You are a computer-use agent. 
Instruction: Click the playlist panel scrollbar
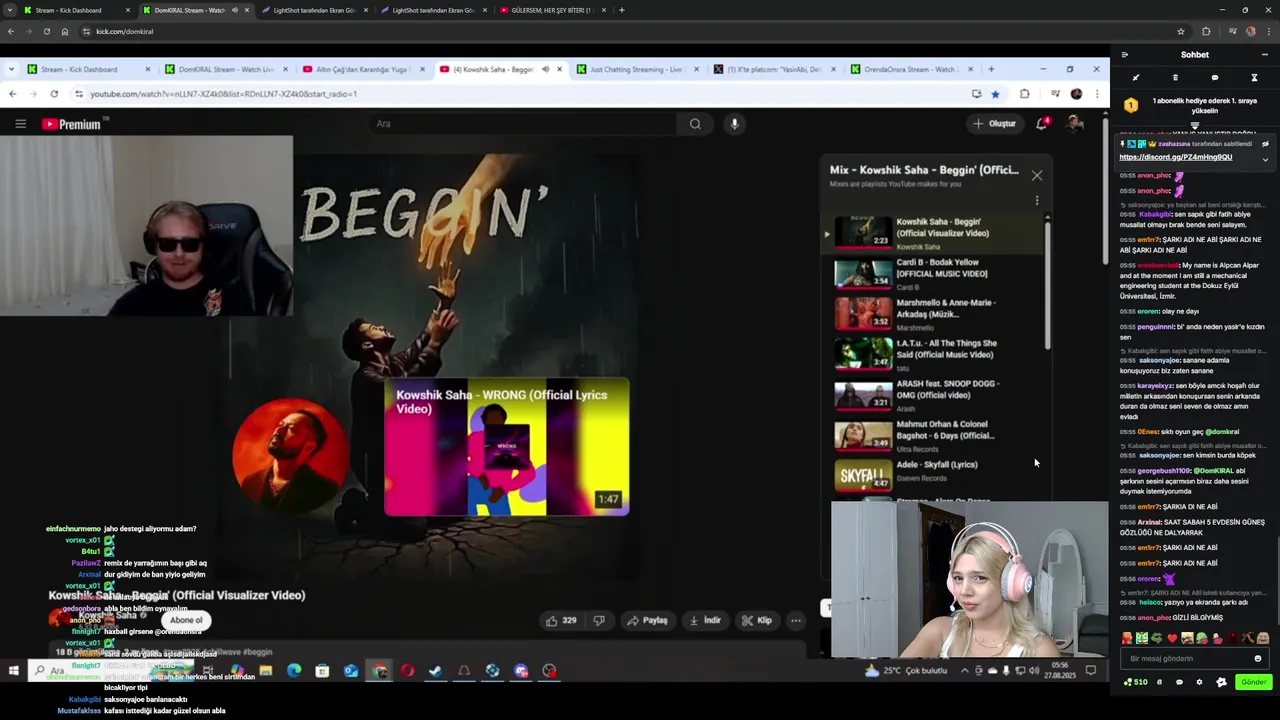[1048, 285]
